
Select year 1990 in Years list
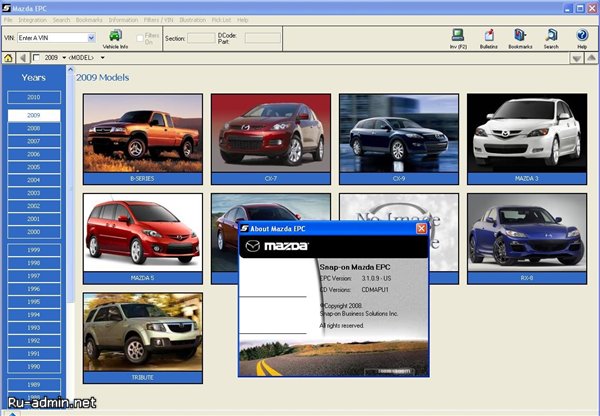tap(34, 367)
